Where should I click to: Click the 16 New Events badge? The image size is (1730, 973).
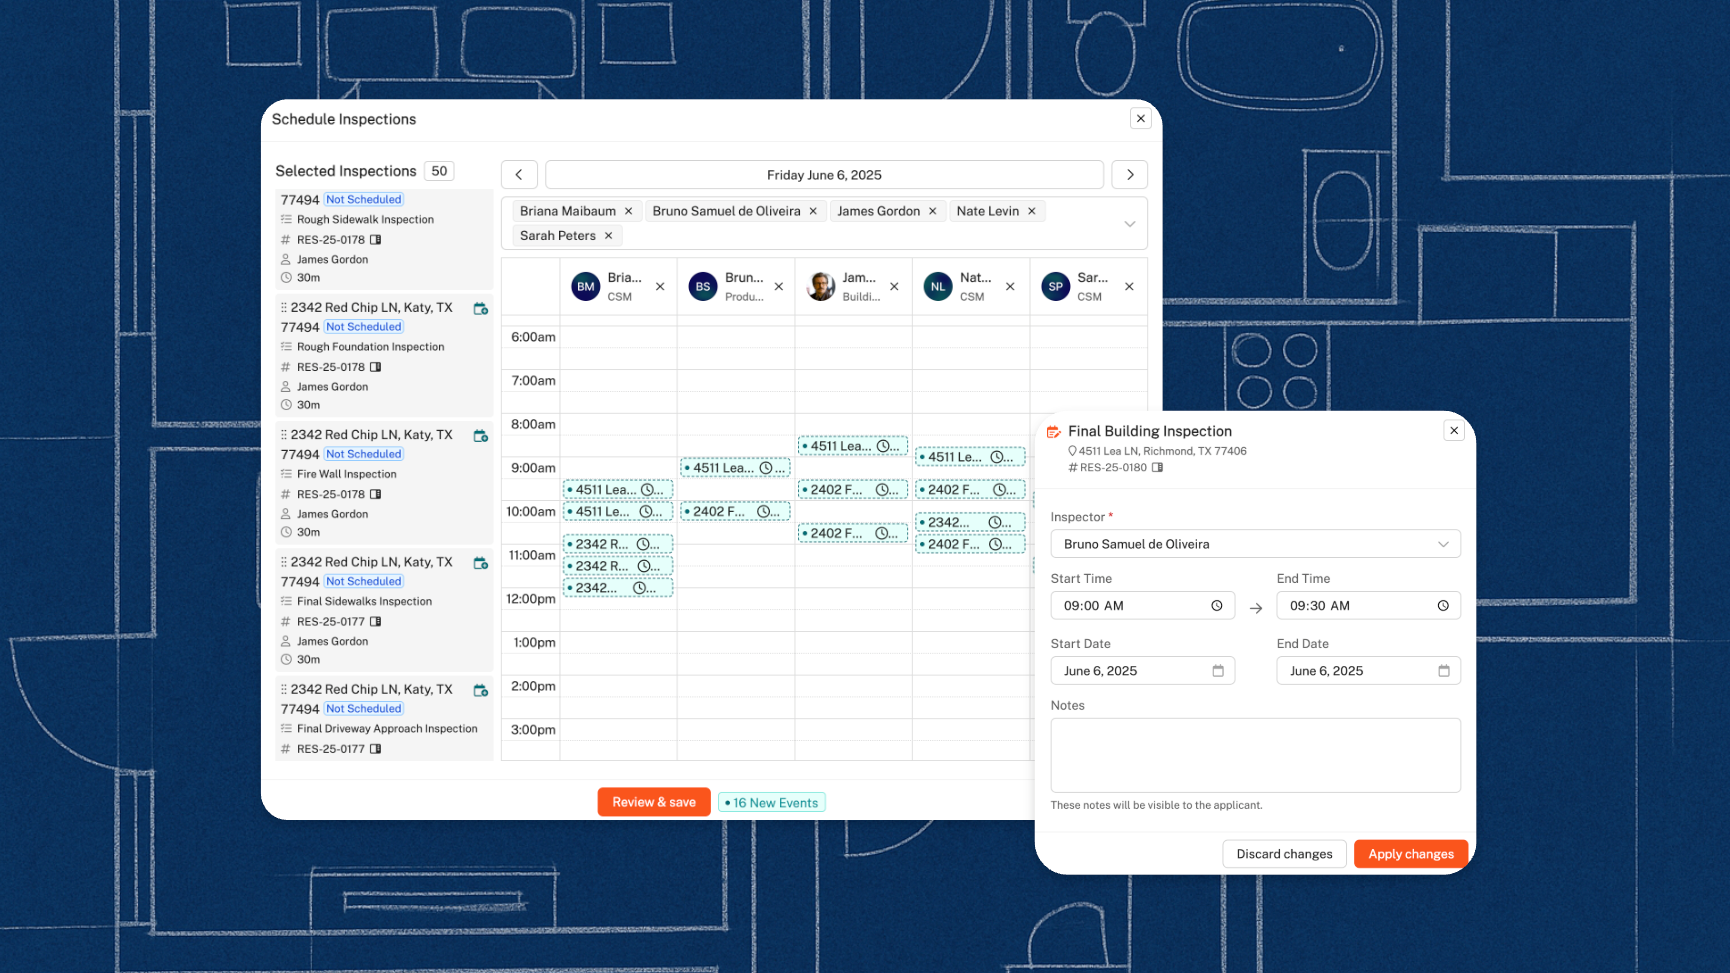pyautogui.click(x=771, y=803)
